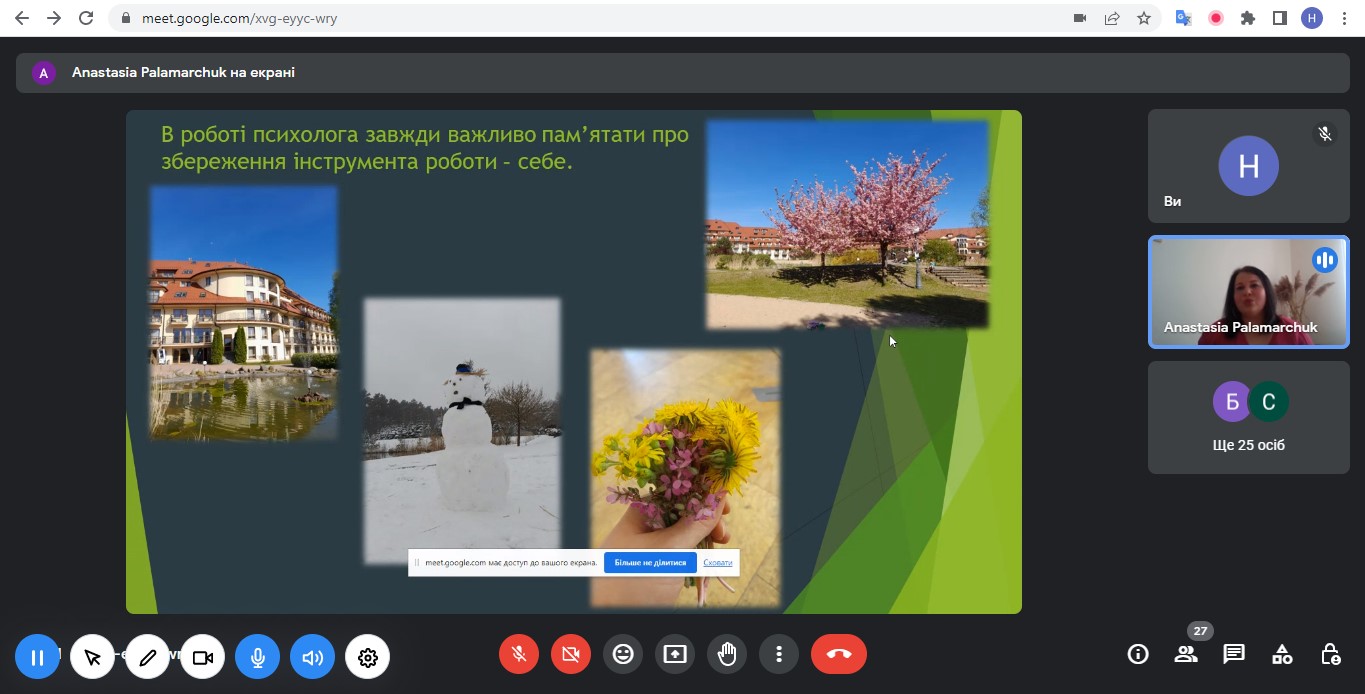Open recorder settings gear
The height and width of the screenshot is (694, 1365).
point(368,657)
